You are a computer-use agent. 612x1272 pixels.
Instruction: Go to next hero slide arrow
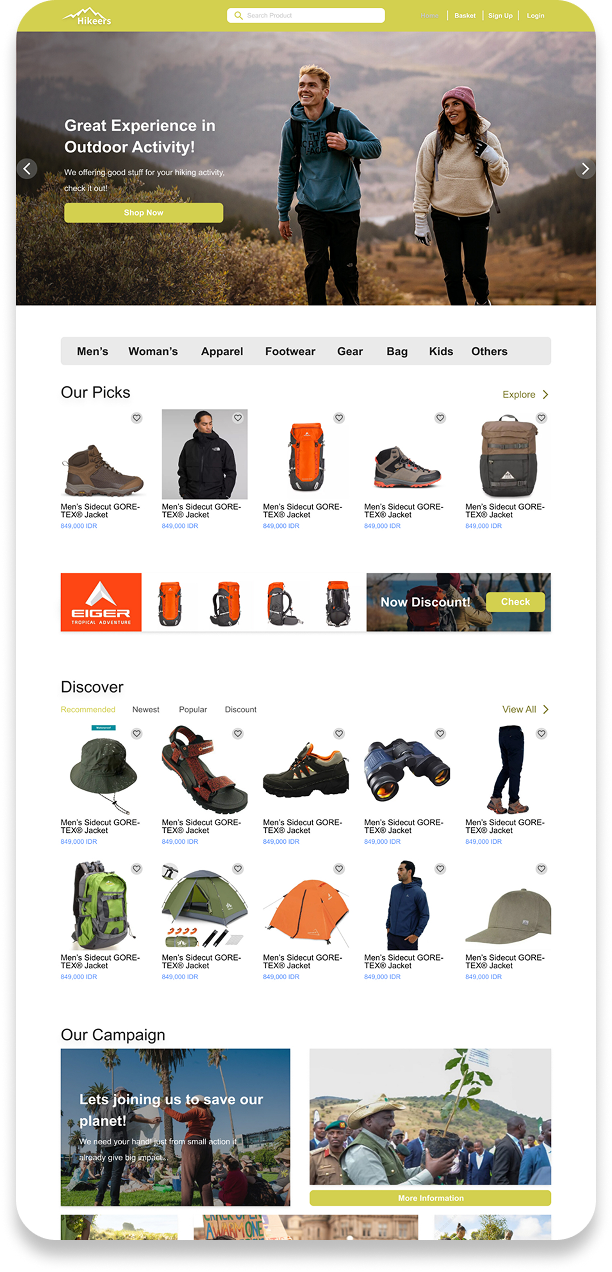click(585, 169)
